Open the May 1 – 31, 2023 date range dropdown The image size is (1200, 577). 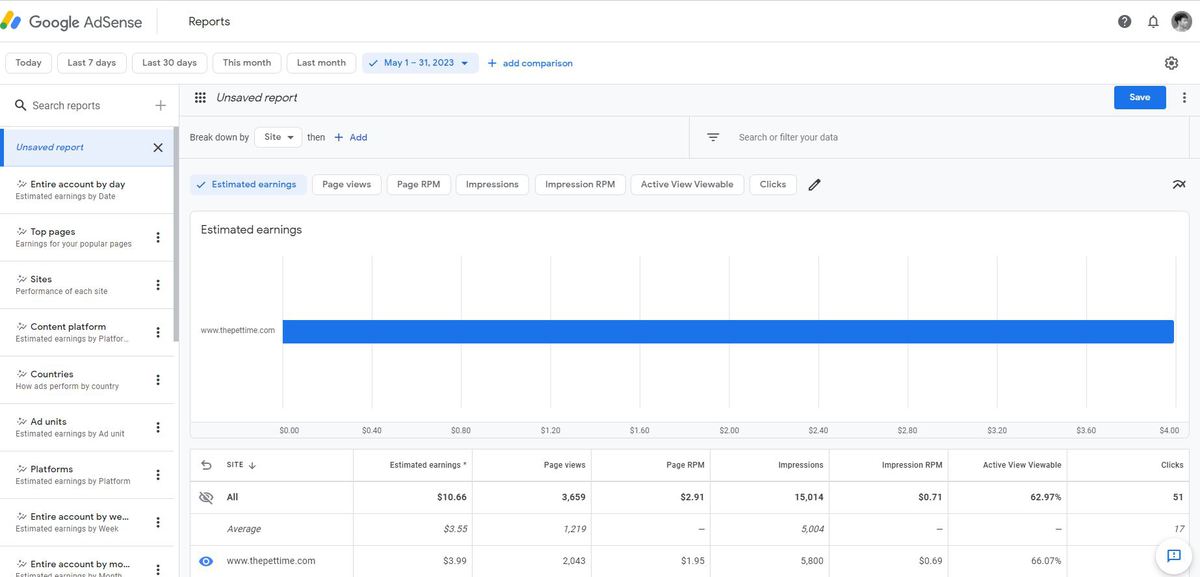420,63
